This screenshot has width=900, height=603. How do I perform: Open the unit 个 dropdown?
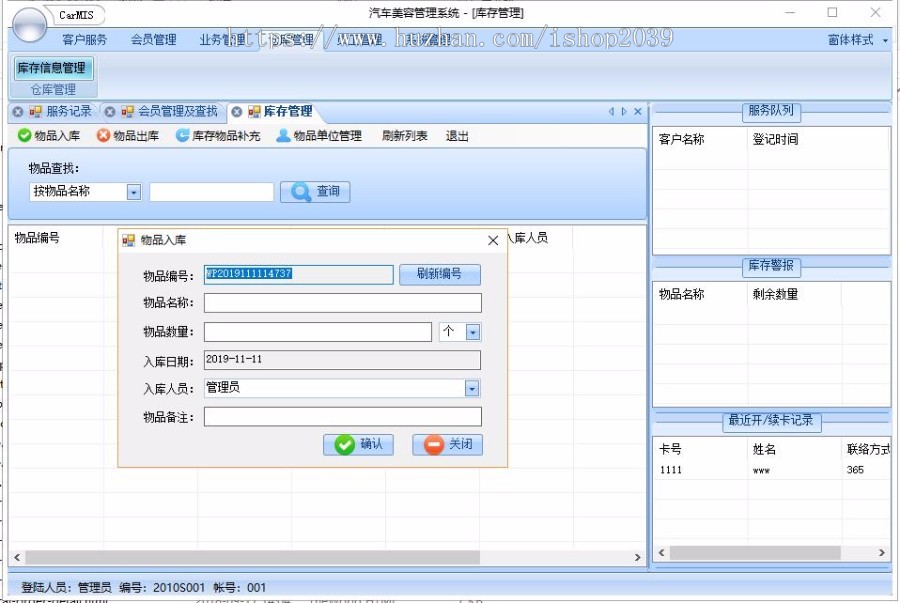[x=473, y=332]
